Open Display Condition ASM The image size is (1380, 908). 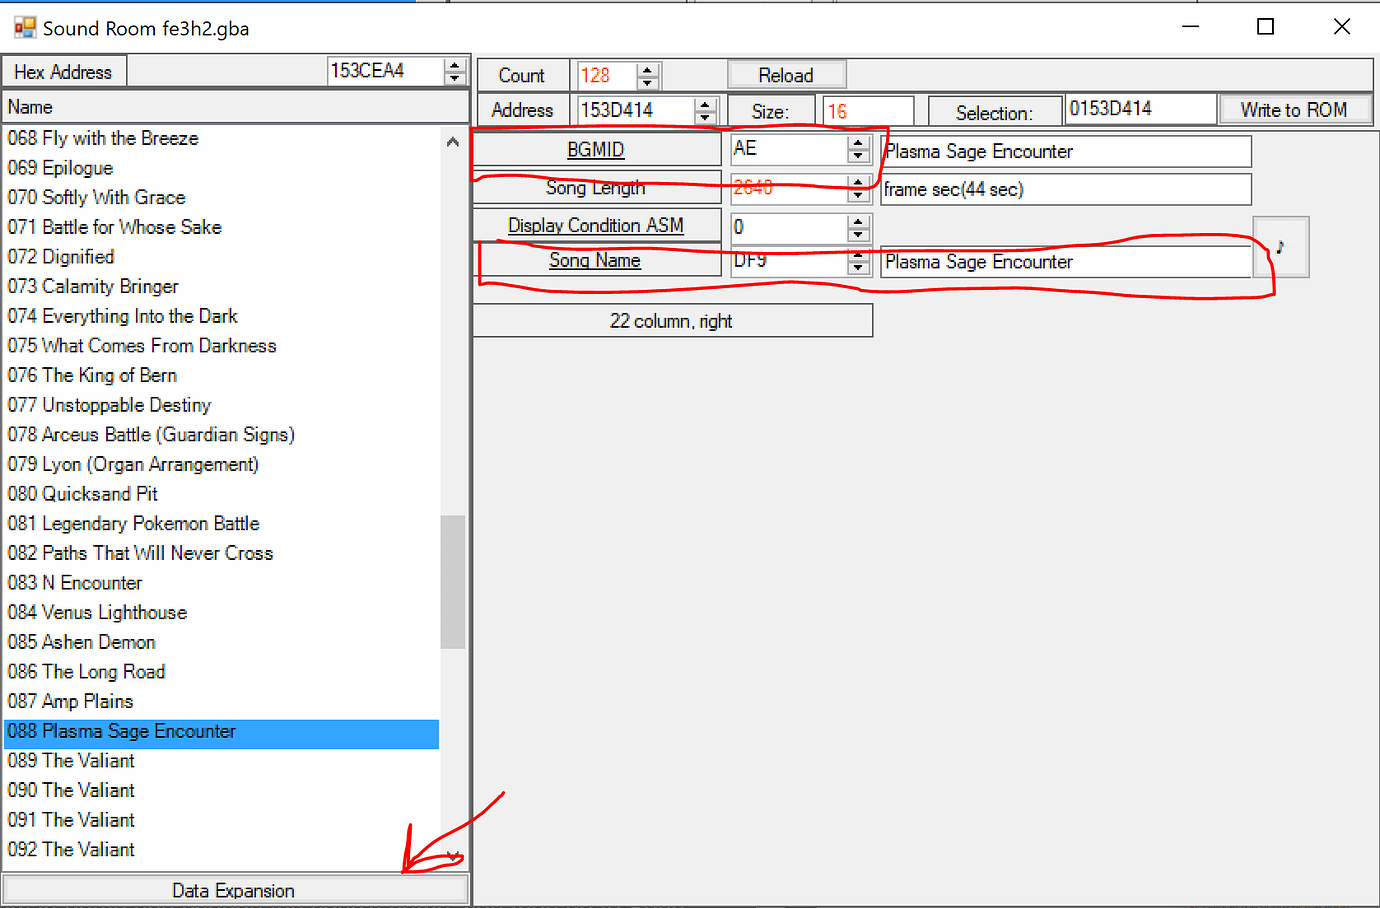click(x=597, y=225)
